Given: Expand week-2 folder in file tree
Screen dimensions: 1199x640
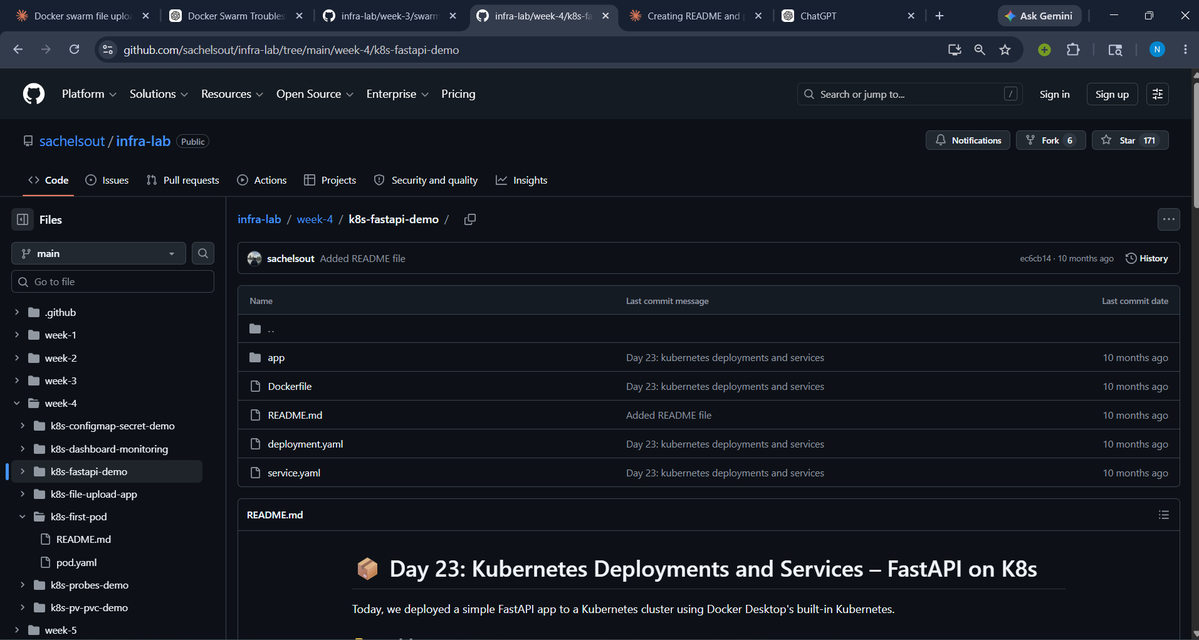Looking at the screenshot, I should point(17,358).
